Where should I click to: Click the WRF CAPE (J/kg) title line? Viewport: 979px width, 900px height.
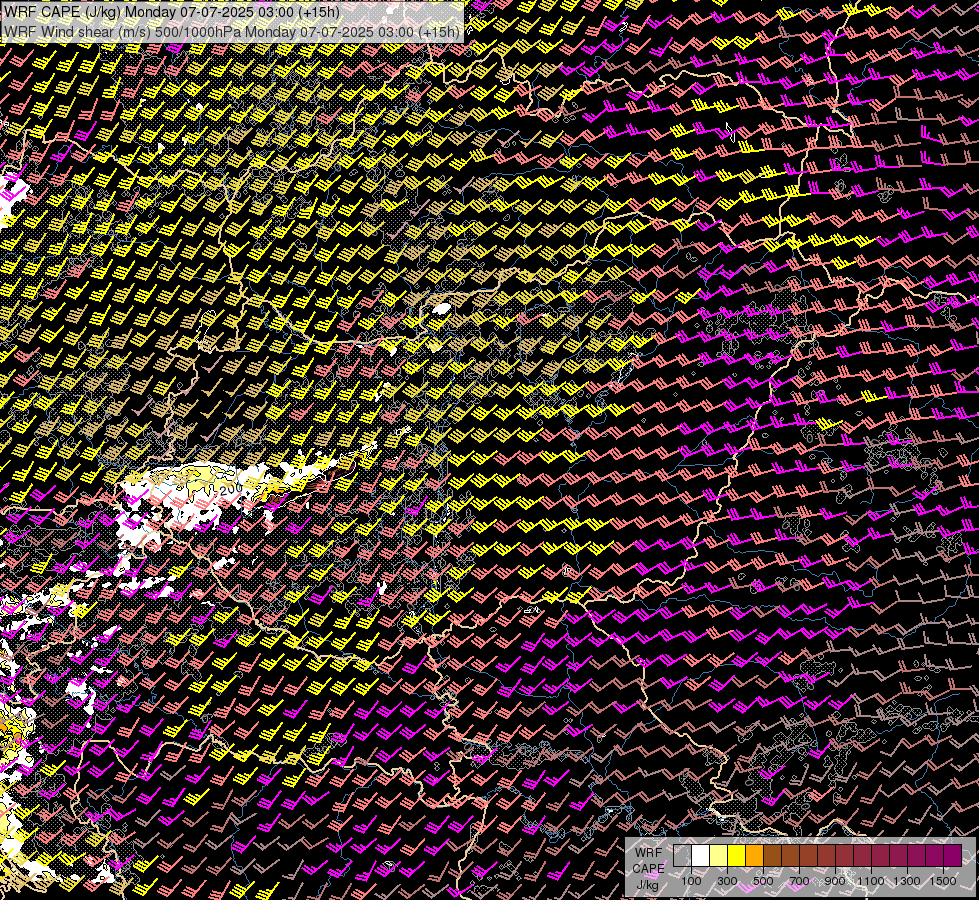pyautogui.click(x=172, y=12)
